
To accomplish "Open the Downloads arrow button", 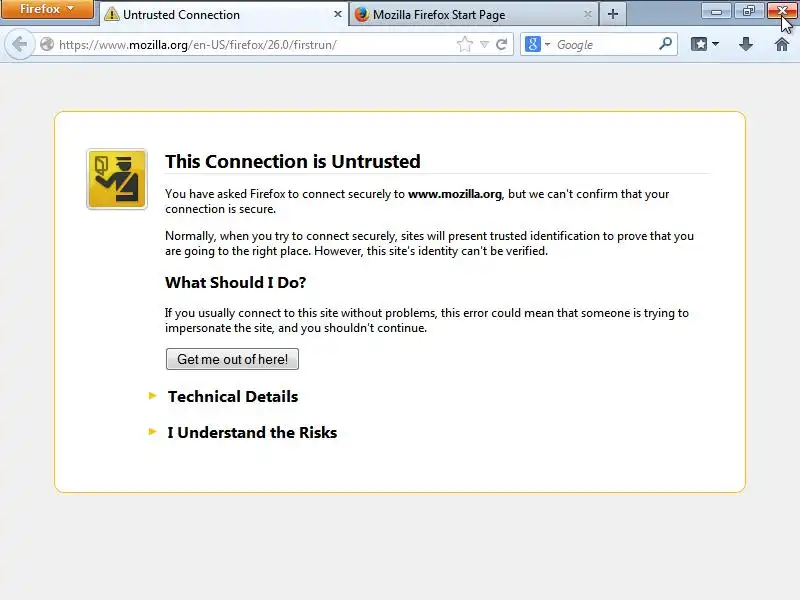I will 746,44.
